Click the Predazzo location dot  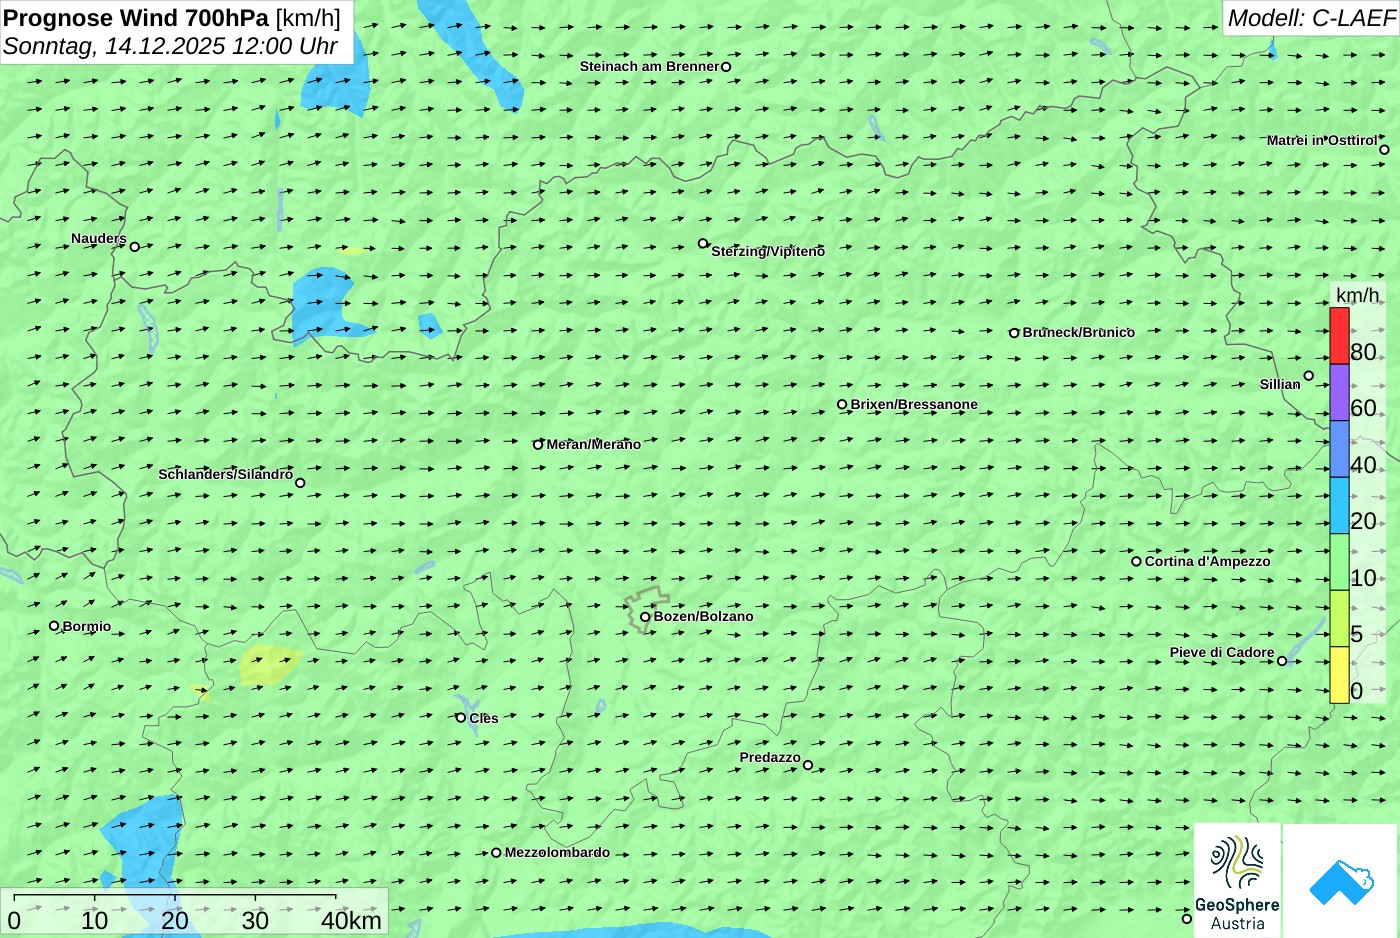(x=808, y=765)
